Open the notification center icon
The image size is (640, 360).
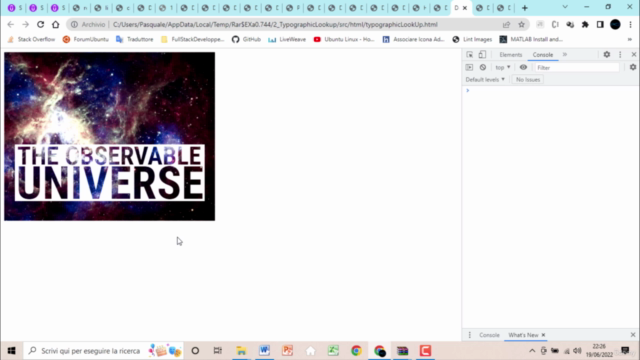[625, 351]
